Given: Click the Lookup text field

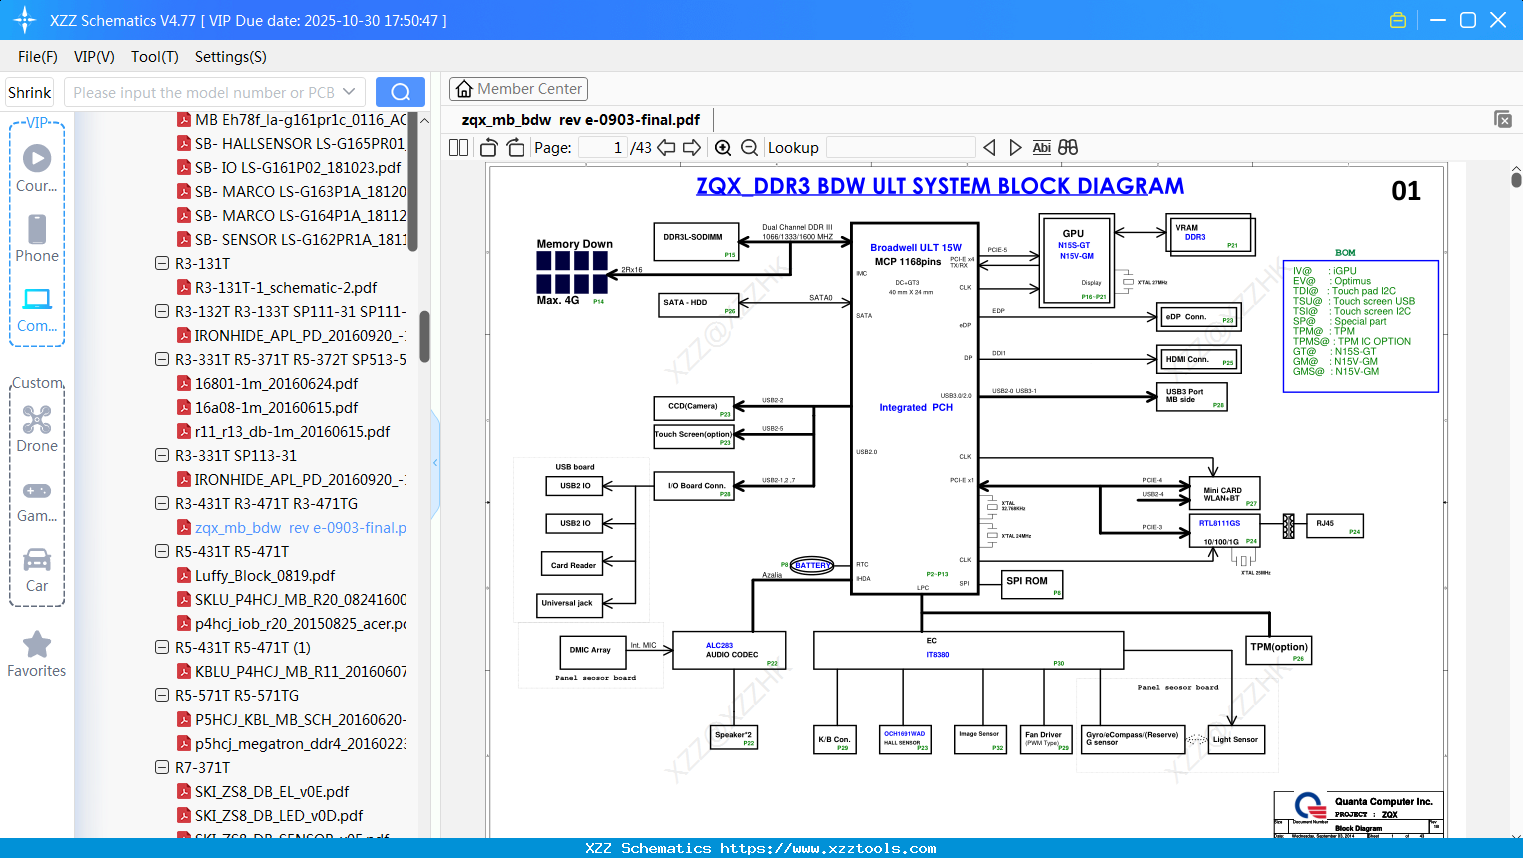Looking at the screenshot, I should (900, 148).
